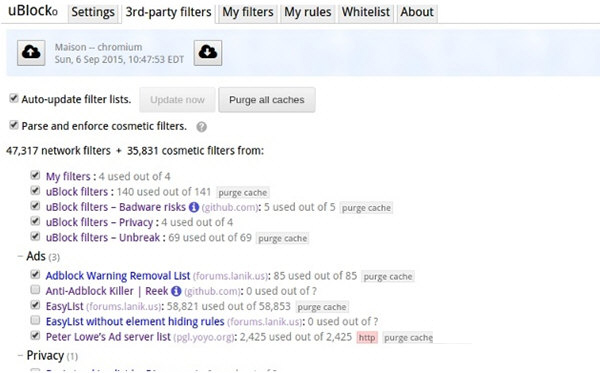Image resolution: width=600 pixels, height=373 pixels.
Task: Click (github.com) link beside Badware risks
Action: [x=230, y=207]
